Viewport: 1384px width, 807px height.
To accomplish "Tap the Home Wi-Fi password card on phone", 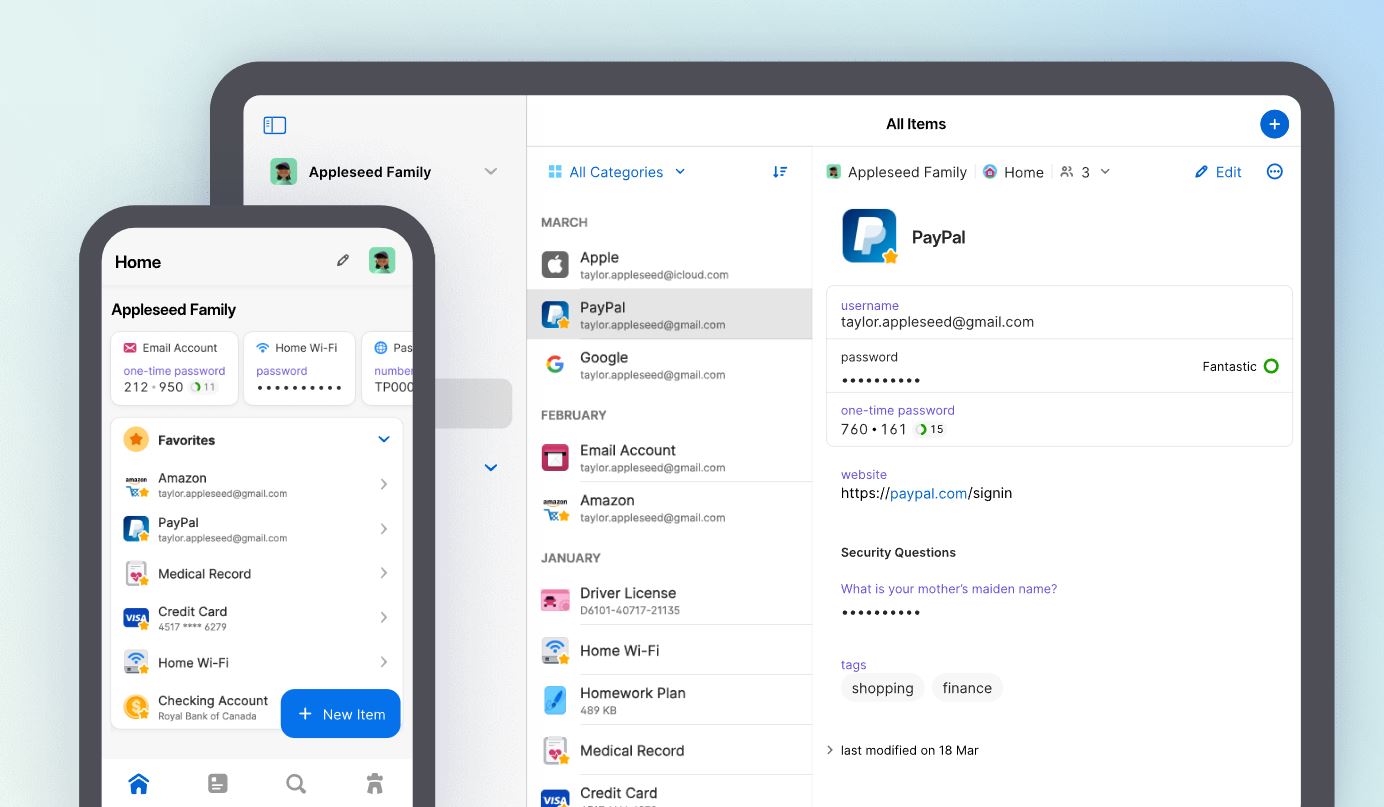I will click(300, 368).
